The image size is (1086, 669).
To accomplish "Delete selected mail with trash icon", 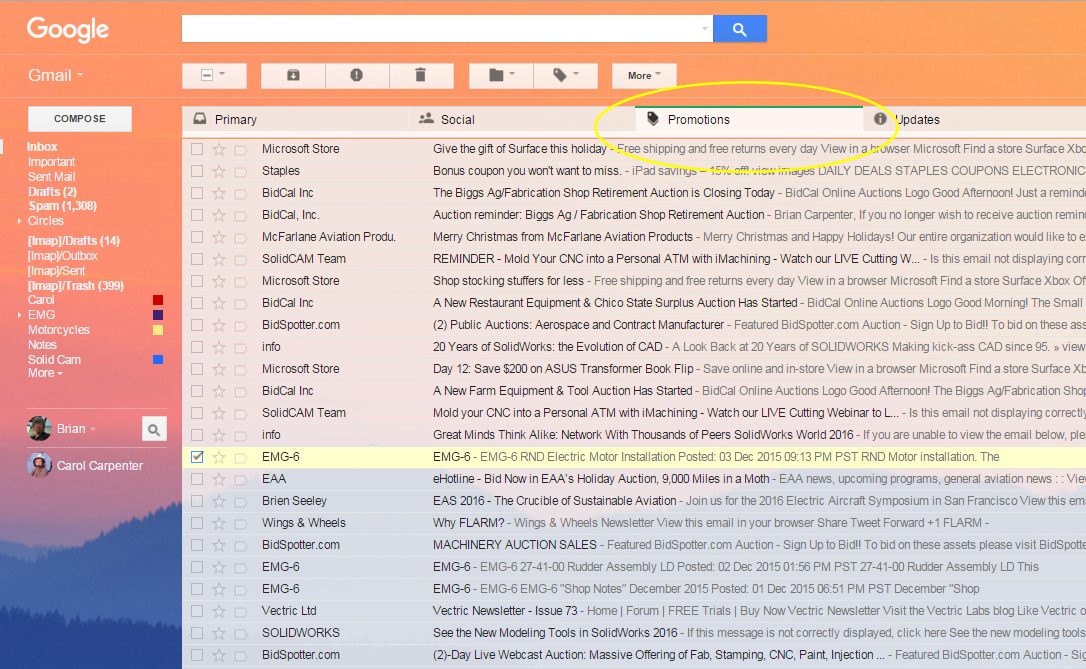I will click(x=420, y=75).
